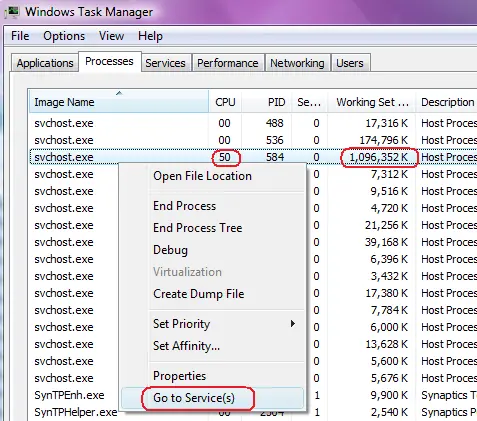Open the Options menu

[x=64, y=36]
